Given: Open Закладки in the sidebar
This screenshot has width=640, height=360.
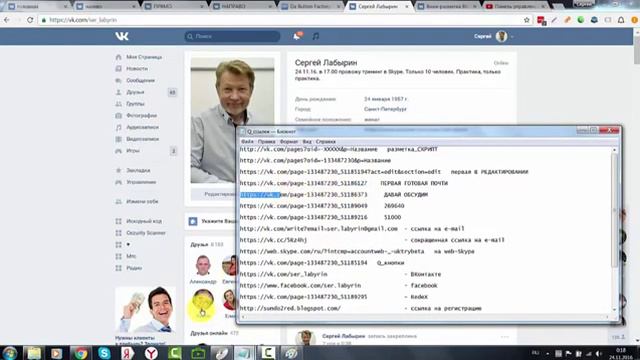Looking at the screenshot, I should (x=138, y=170).
